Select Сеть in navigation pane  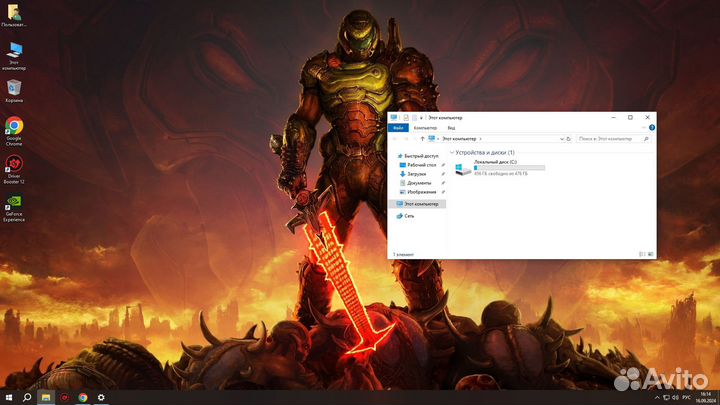(405, 216)
